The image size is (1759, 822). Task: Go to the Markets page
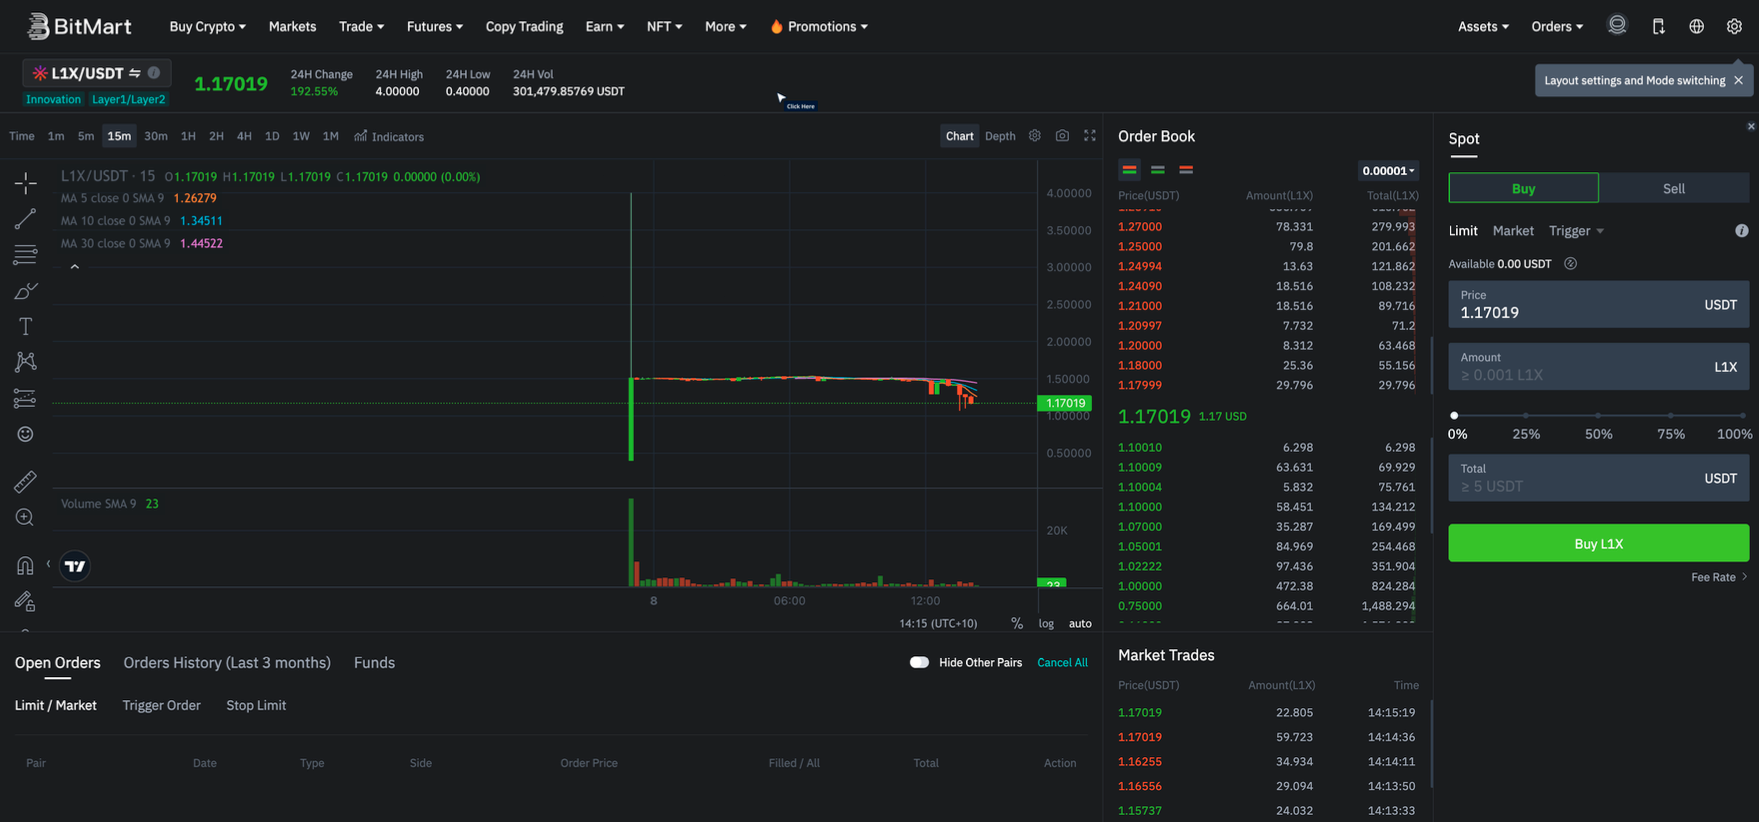[x=292, y=27]
